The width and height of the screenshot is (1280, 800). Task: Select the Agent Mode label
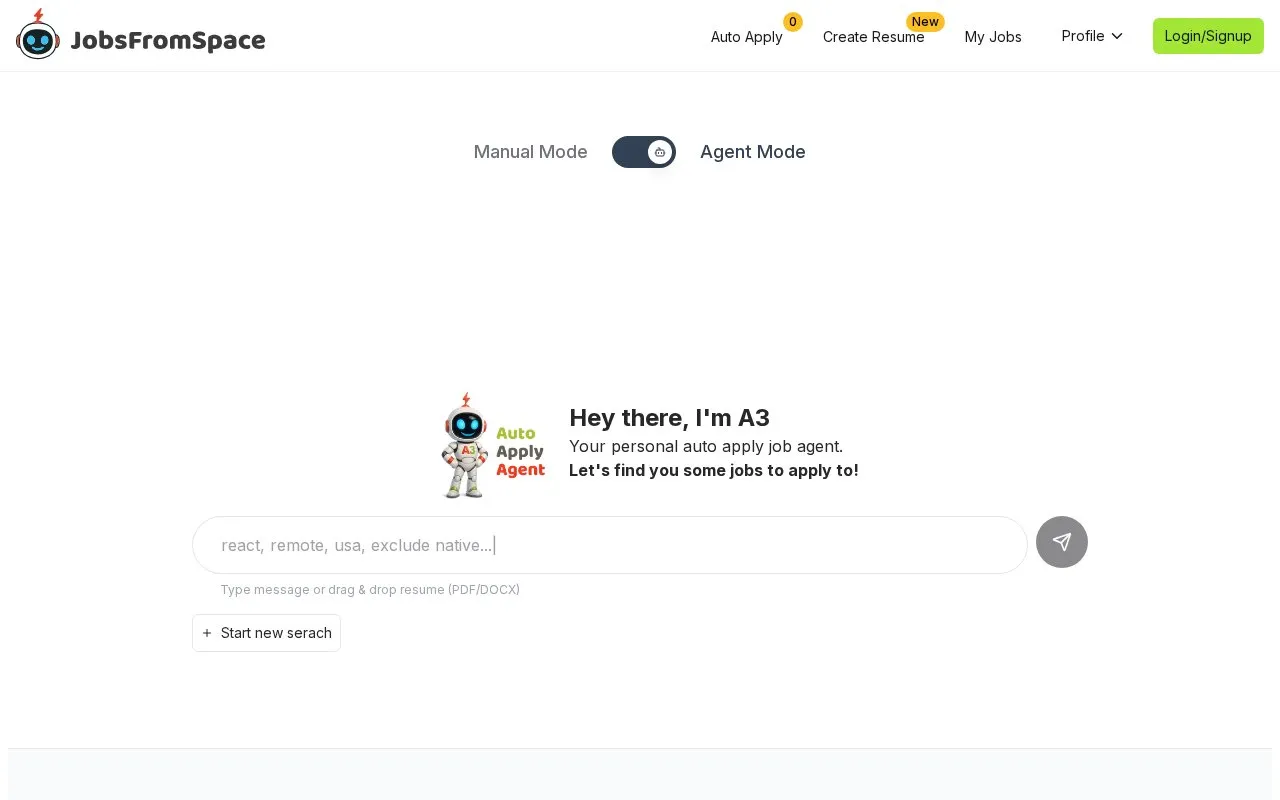click(x=753, y=152)
